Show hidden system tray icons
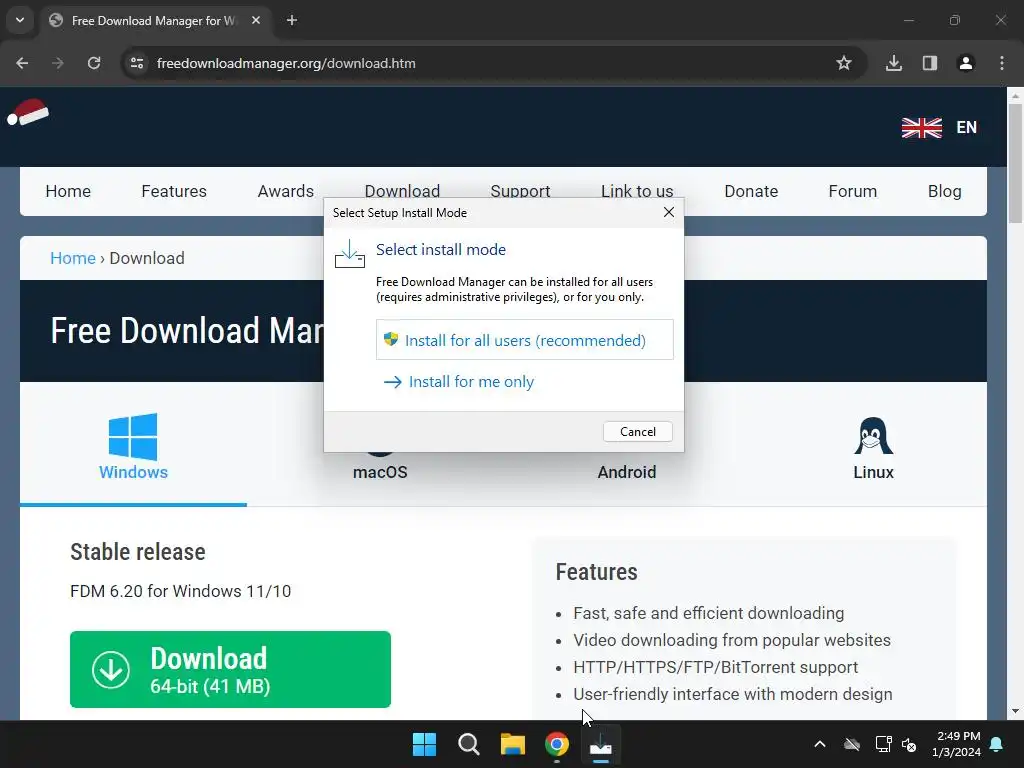1024x768 pixels. pos(820,744)
